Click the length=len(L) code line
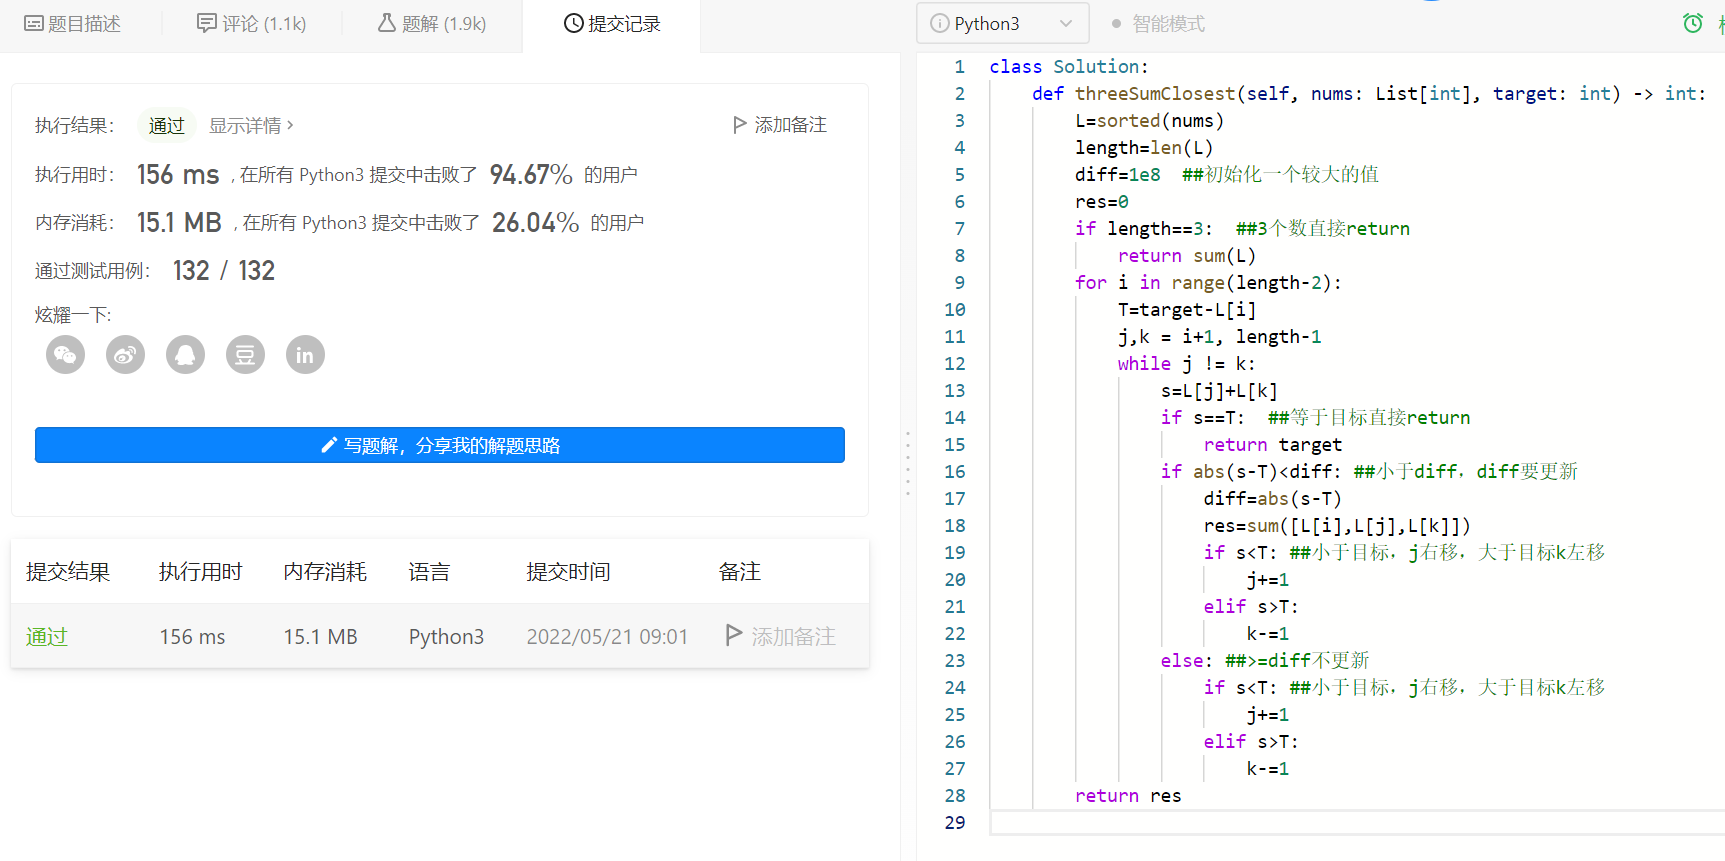This screenshot has width=1725, height=861. coord(1144,148)
